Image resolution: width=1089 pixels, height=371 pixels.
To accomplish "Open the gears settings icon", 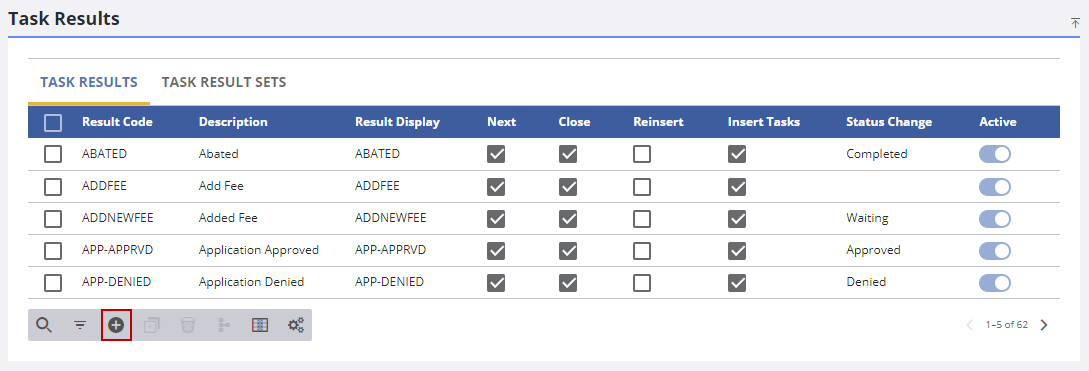I will pyautogui.click(x=296, y=325).
